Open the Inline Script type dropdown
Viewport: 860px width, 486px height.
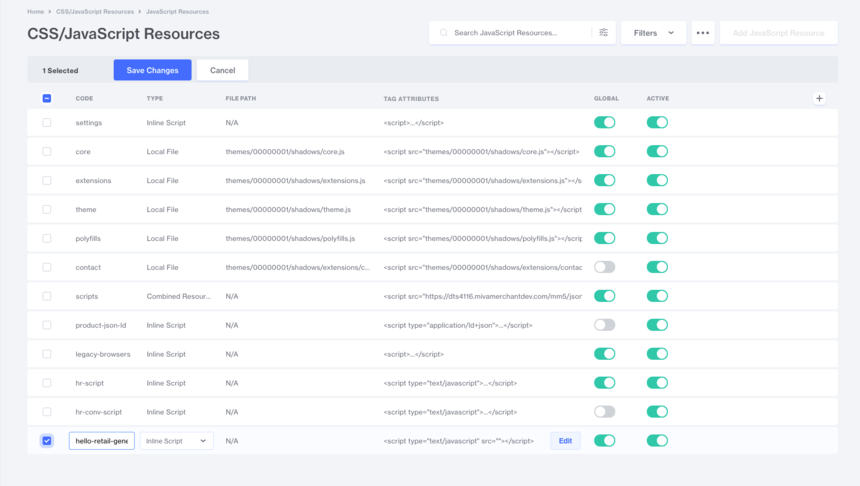(x=177, y=441)
